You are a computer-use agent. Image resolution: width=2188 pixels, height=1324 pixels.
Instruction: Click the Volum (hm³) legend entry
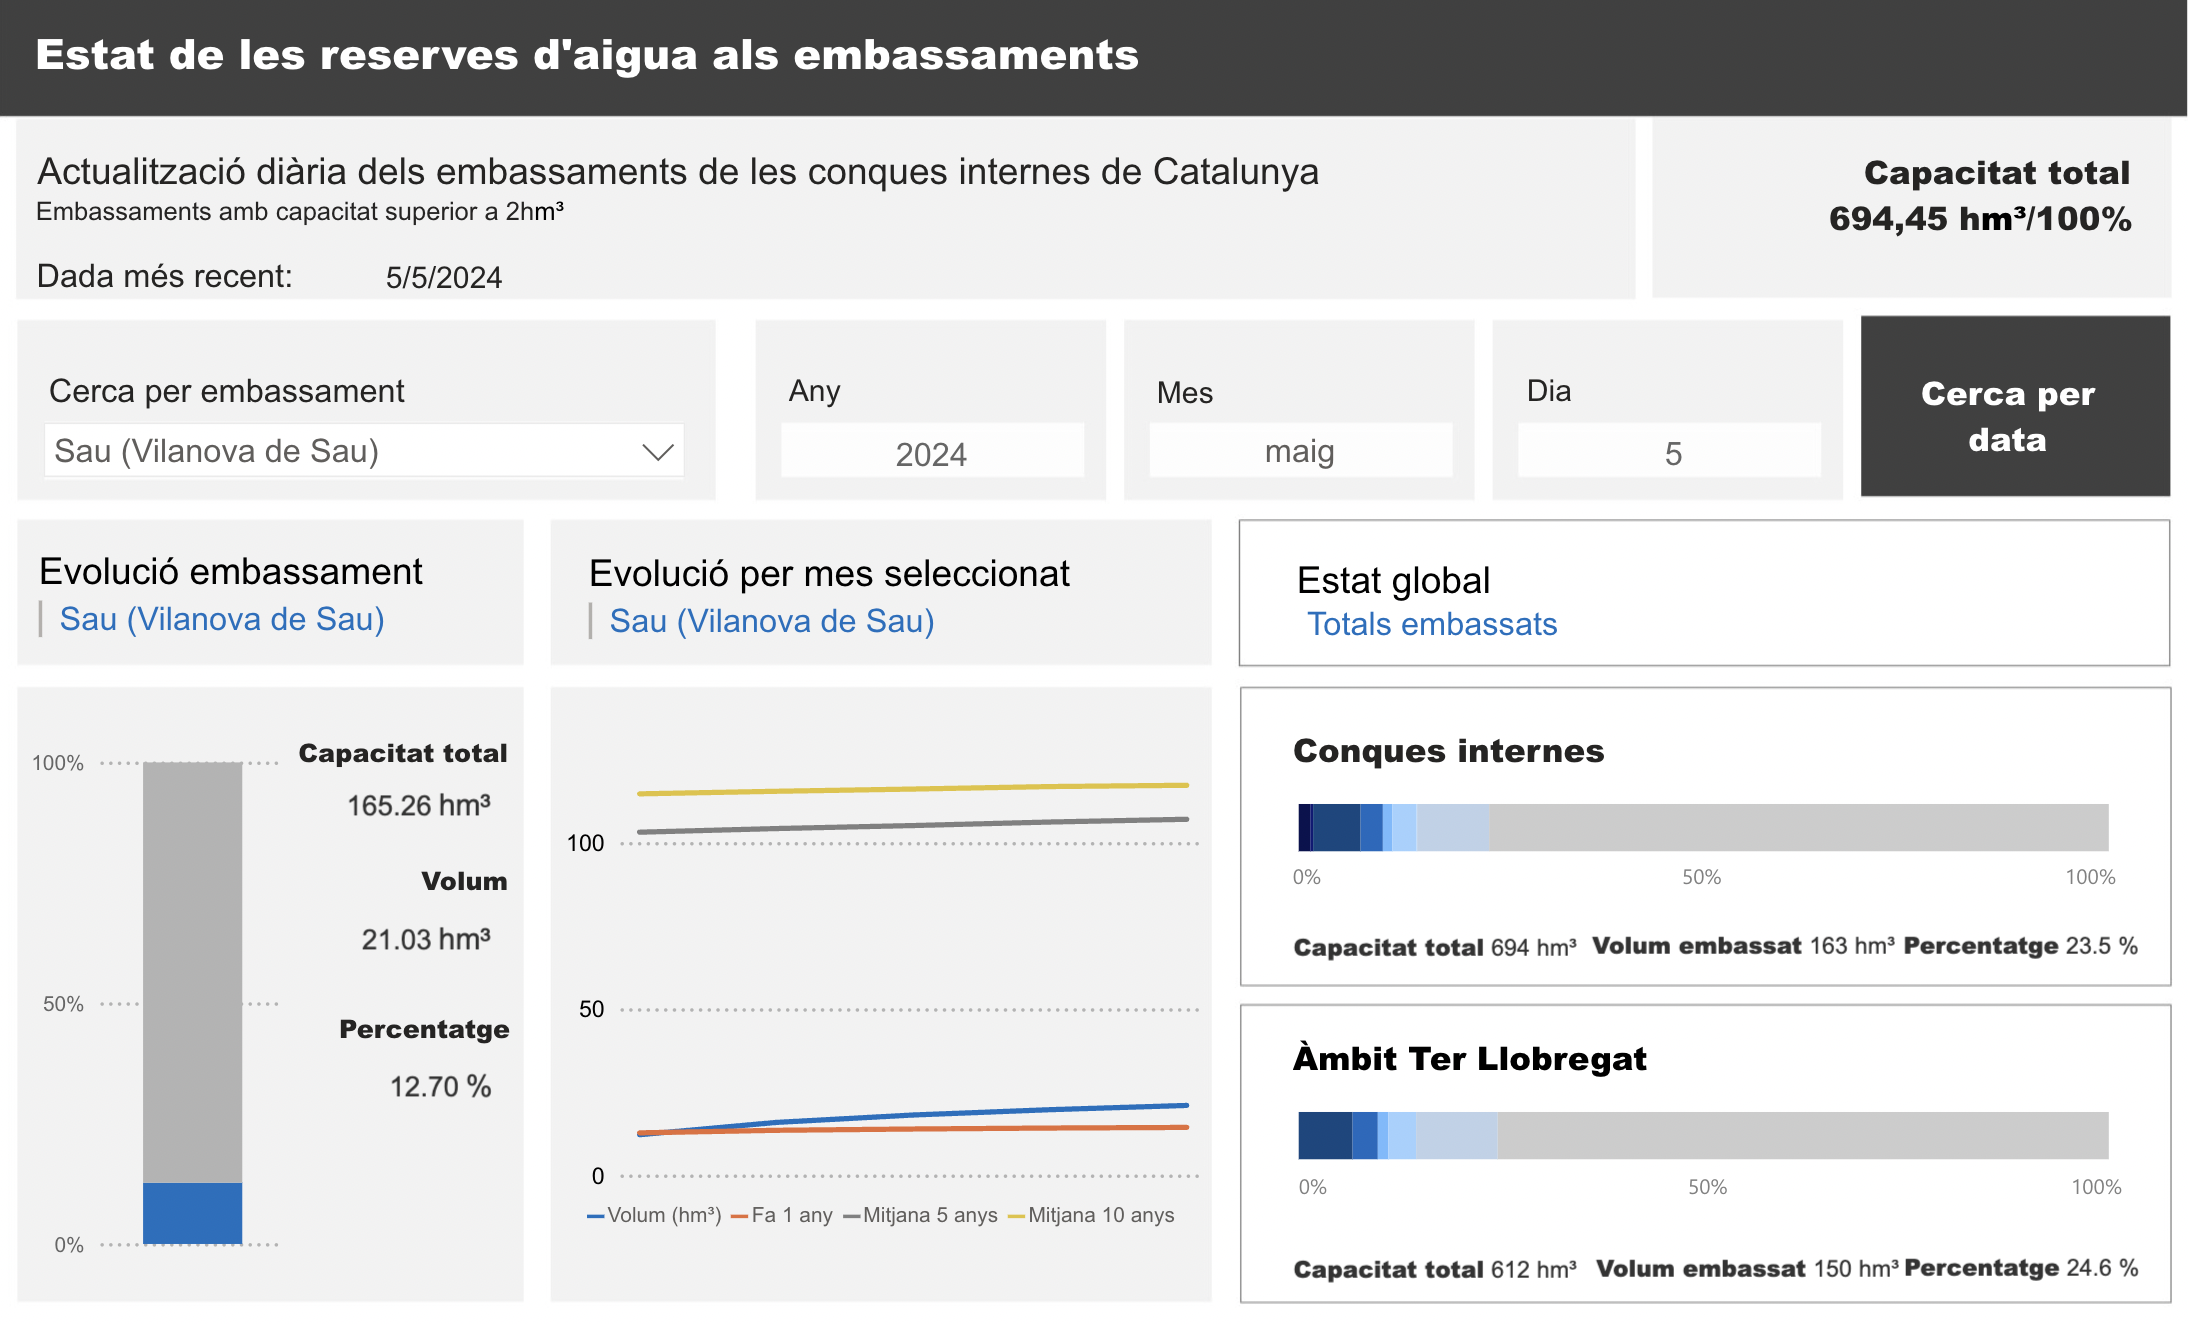pos(654,1215)
